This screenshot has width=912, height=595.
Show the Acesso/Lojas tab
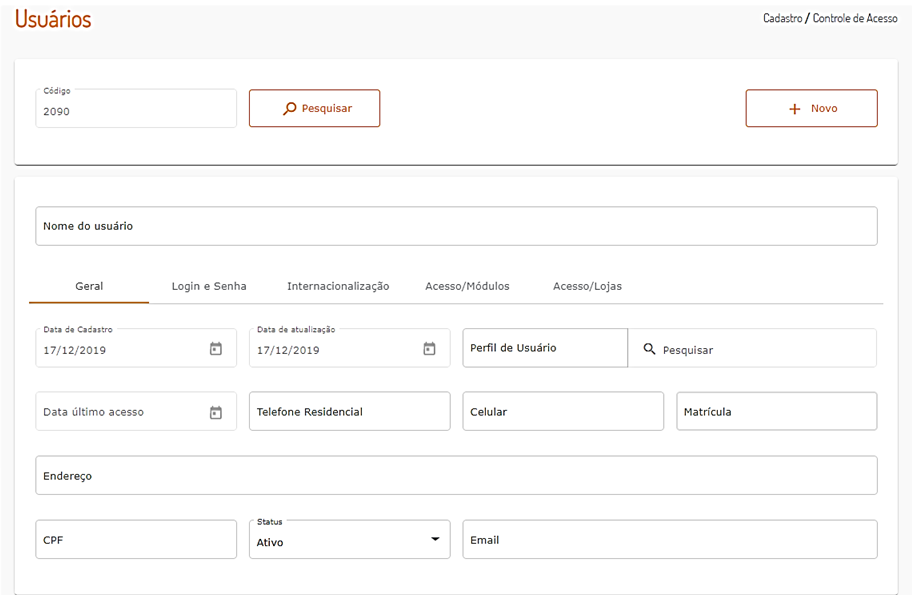pyautogui.click(x=587, y=286)
